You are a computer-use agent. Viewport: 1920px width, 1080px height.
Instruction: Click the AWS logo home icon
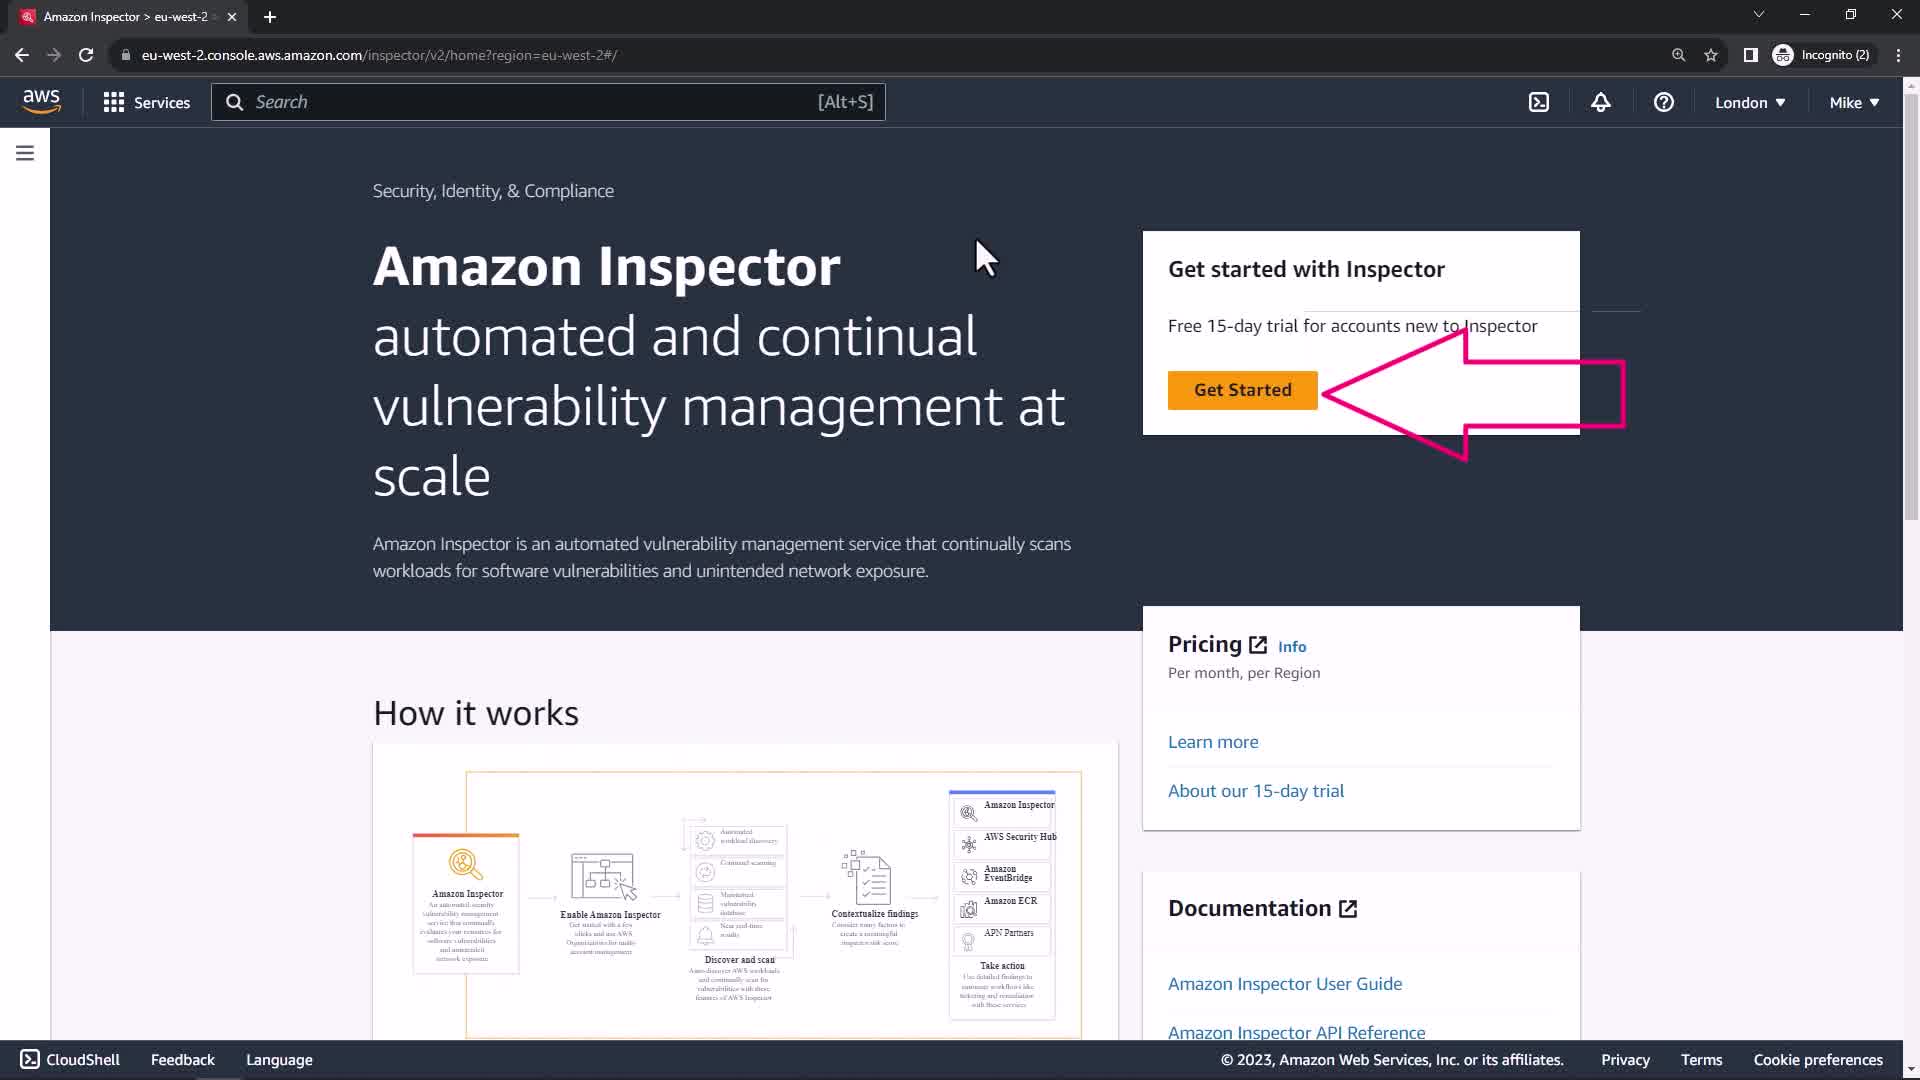coord(41,101)
